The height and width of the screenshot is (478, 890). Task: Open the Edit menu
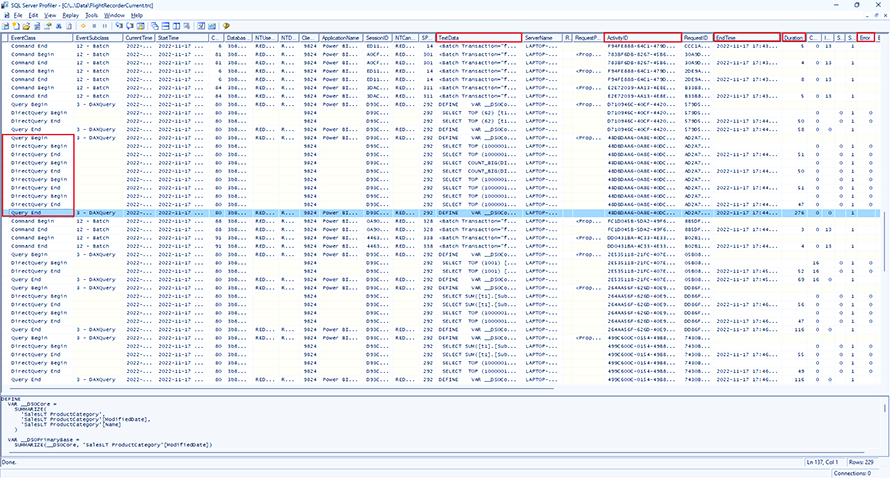33,15
